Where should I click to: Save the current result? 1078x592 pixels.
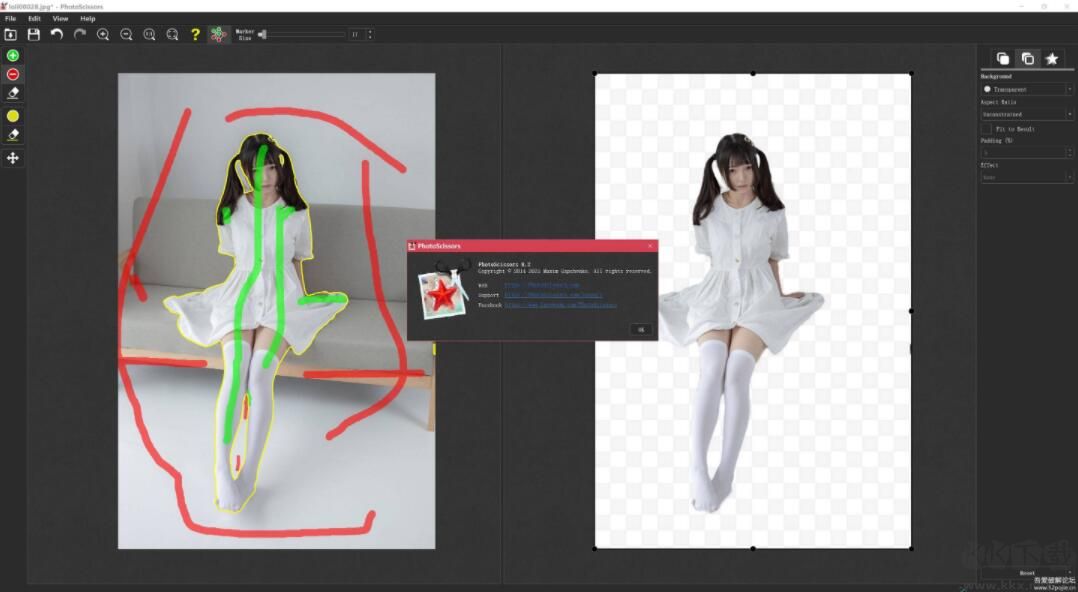(x=33, y=34)
